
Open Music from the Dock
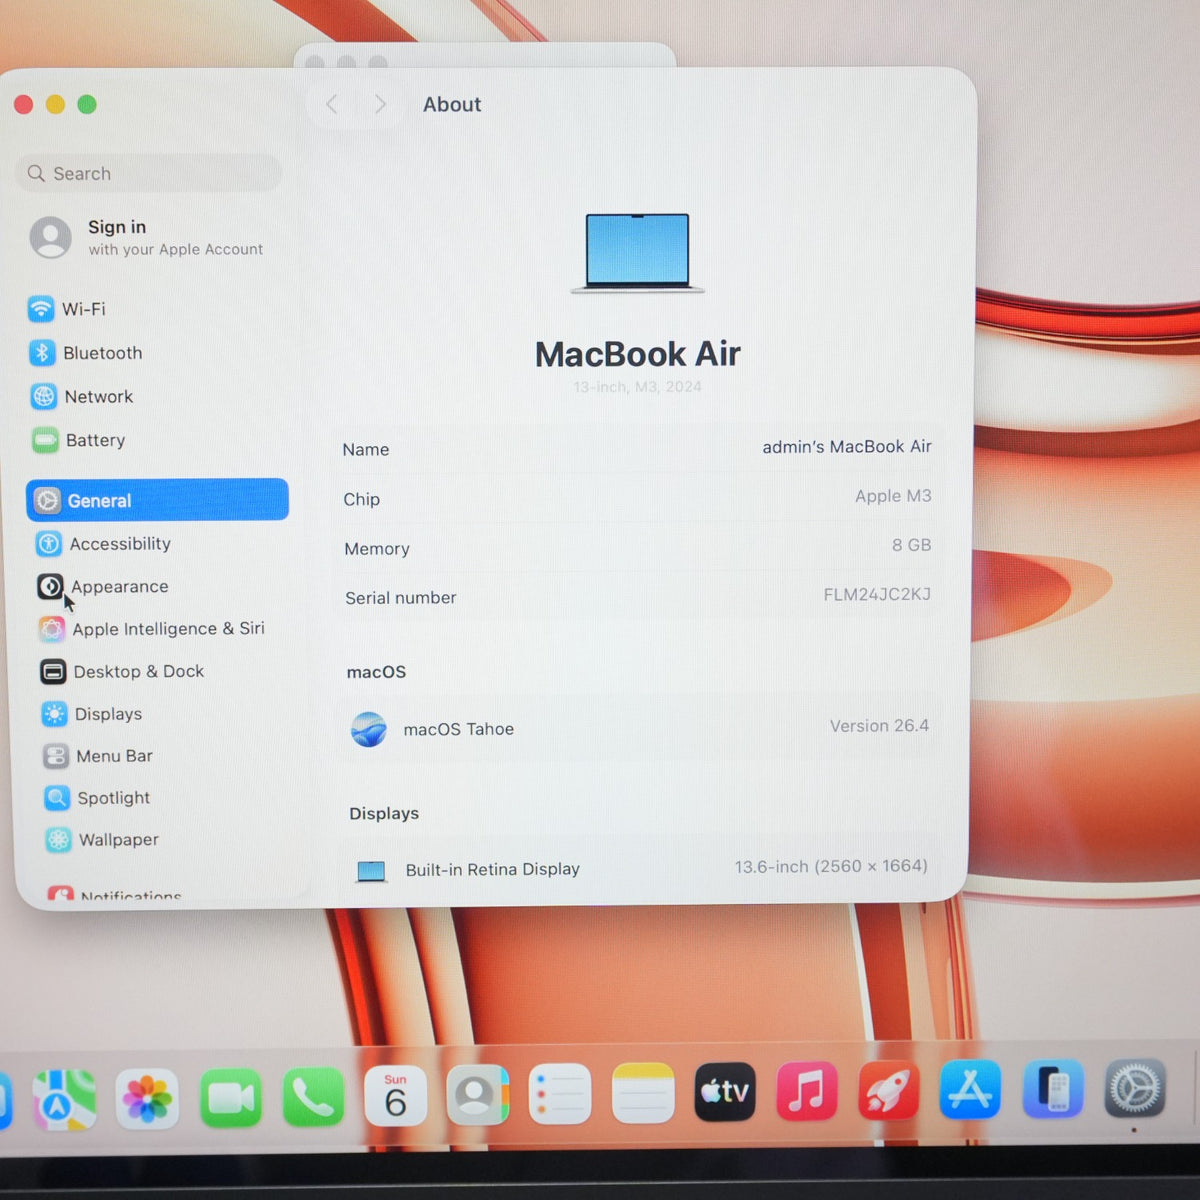coord(807,1092)
